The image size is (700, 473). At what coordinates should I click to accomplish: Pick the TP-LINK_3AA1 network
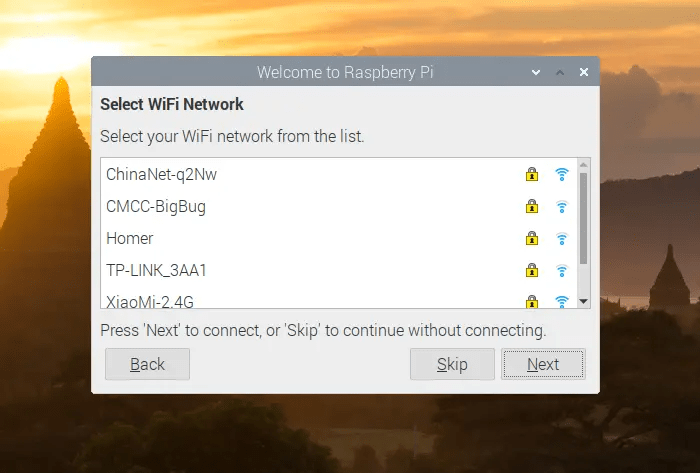click(156, 270)
